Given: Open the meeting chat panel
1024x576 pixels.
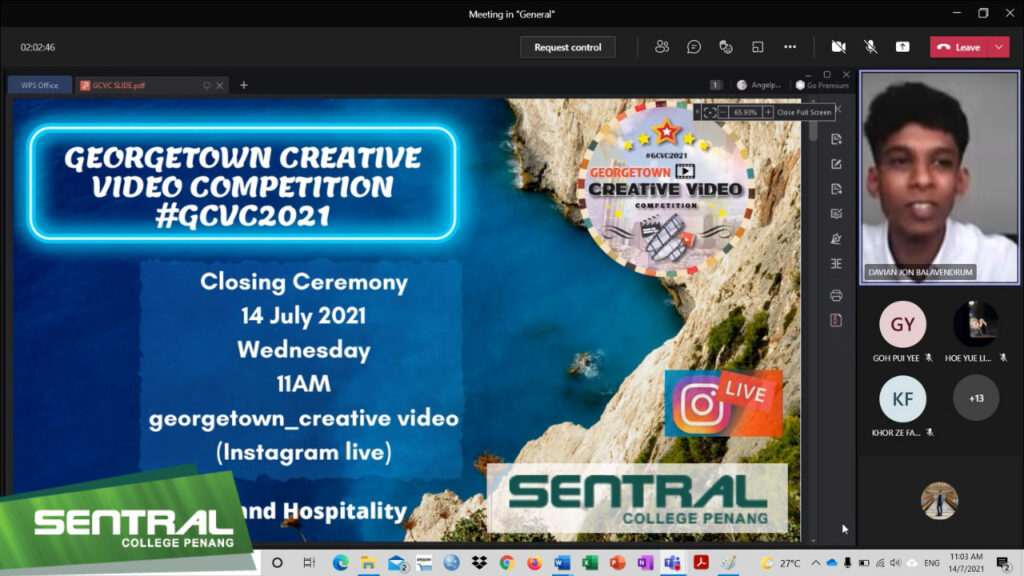Looking at the screenshot, I should point(694,46).
